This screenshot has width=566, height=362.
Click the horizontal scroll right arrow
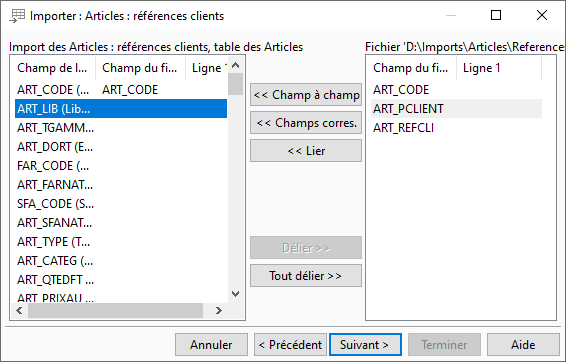218,310
